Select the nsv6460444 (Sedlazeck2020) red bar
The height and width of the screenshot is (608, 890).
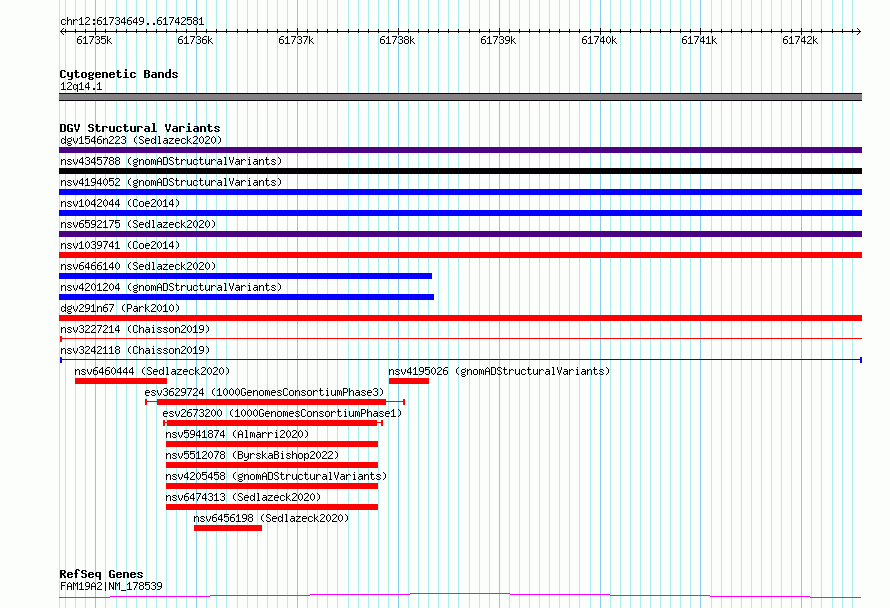(x=121, y=381)
